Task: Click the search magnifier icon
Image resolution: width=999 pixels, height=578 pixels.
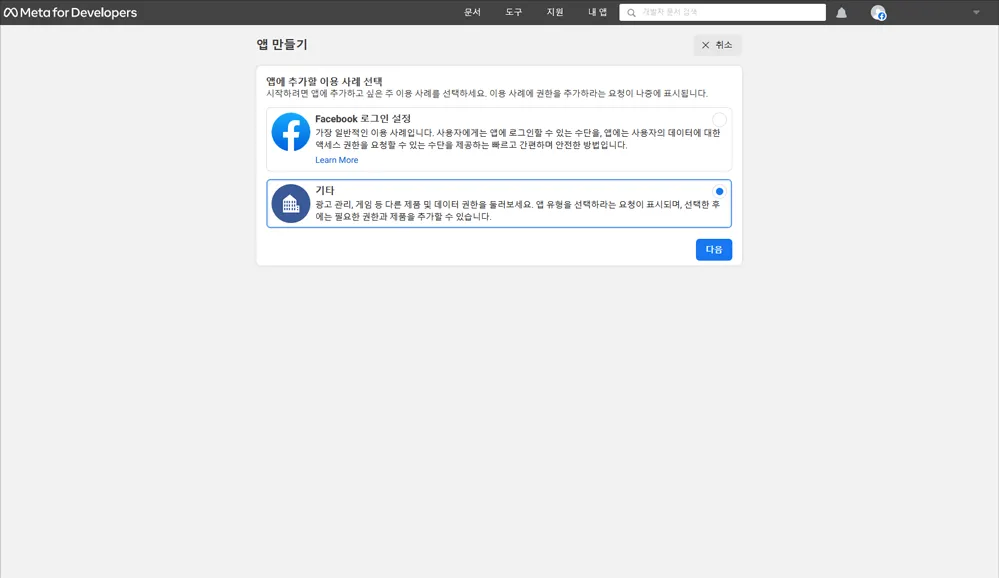Action: (631, 13)
